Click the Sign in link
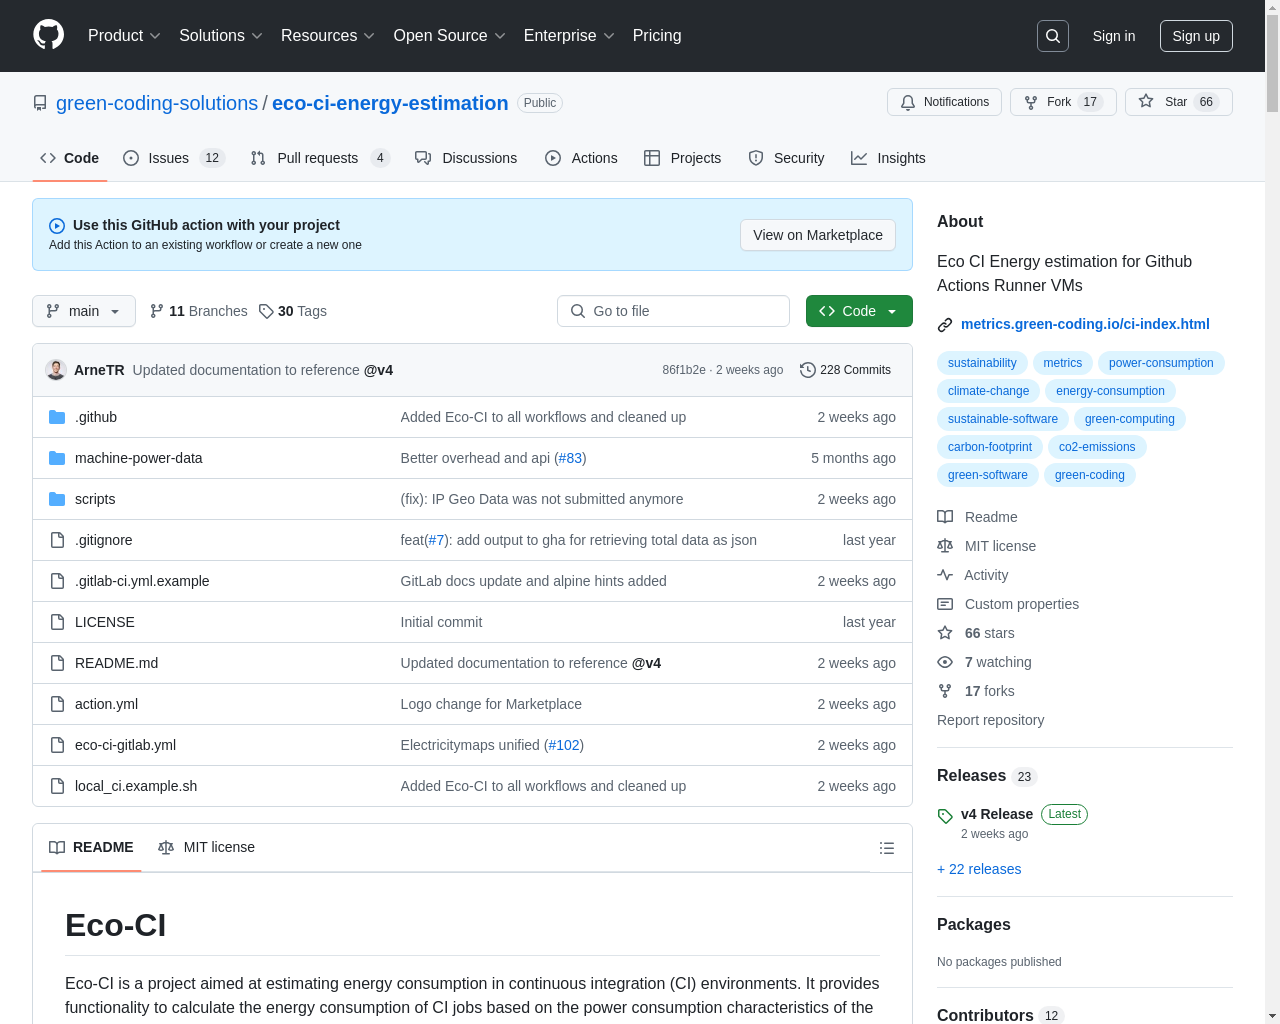Screen dimensions: 1280x1024 1114,36
